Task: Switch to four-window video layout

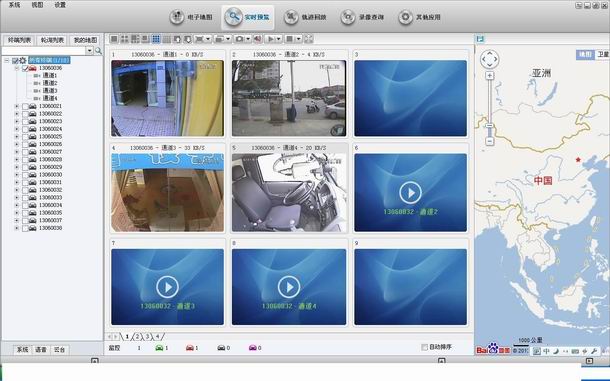Action: [x=124, y=39]
